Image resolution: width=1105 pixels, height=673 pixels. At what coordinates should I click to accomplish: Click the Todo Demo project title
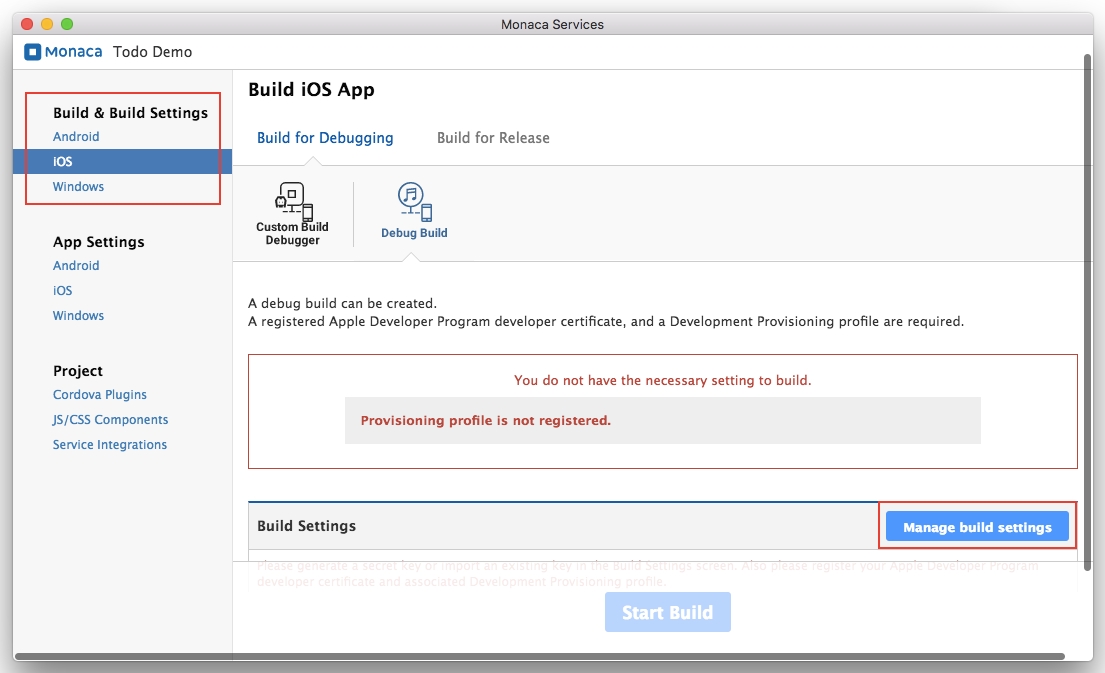click(x=152, y=52)
